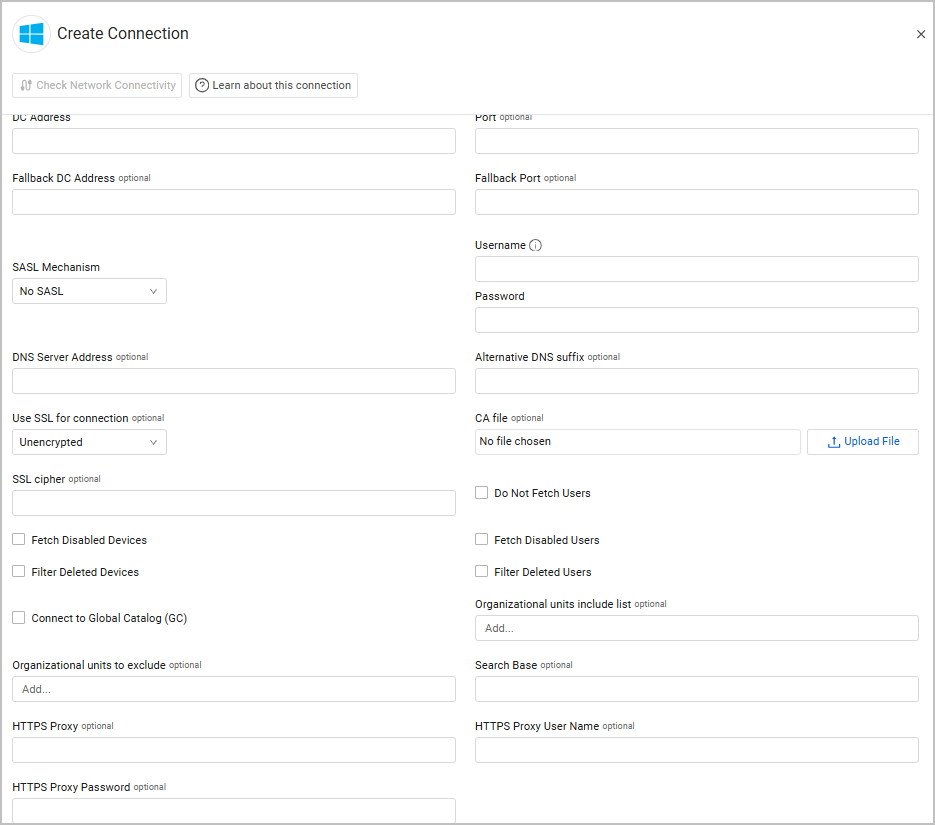The height and width of the screenshot is (825, 935).
Task: Close the Create Connection dialog
Action: (x=921, y=35)
